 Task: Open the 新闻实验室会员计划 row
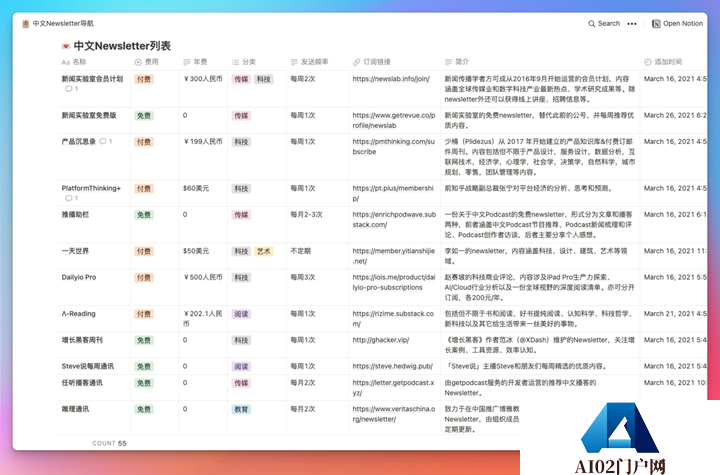click(92, 79)
